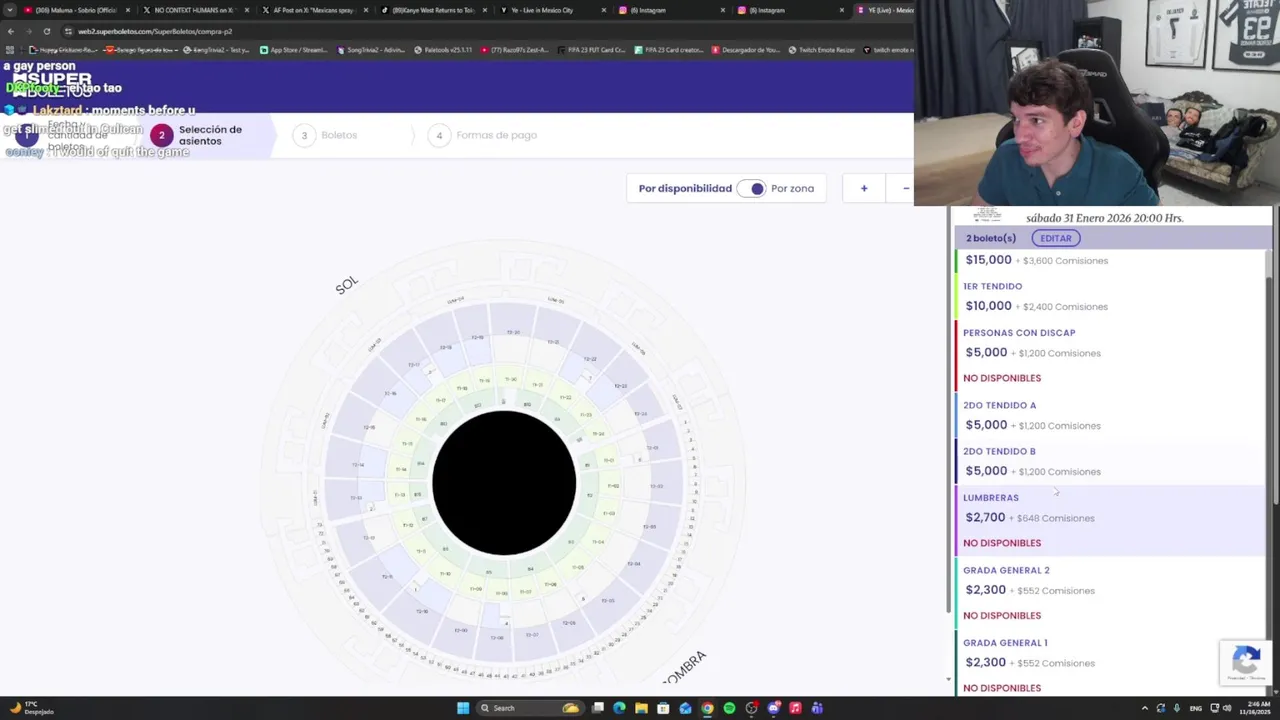Image resolution: width=1280 pixels, height=720 pixels.
Task: Open Discord from the taskbar
Action: coord(773,708)
